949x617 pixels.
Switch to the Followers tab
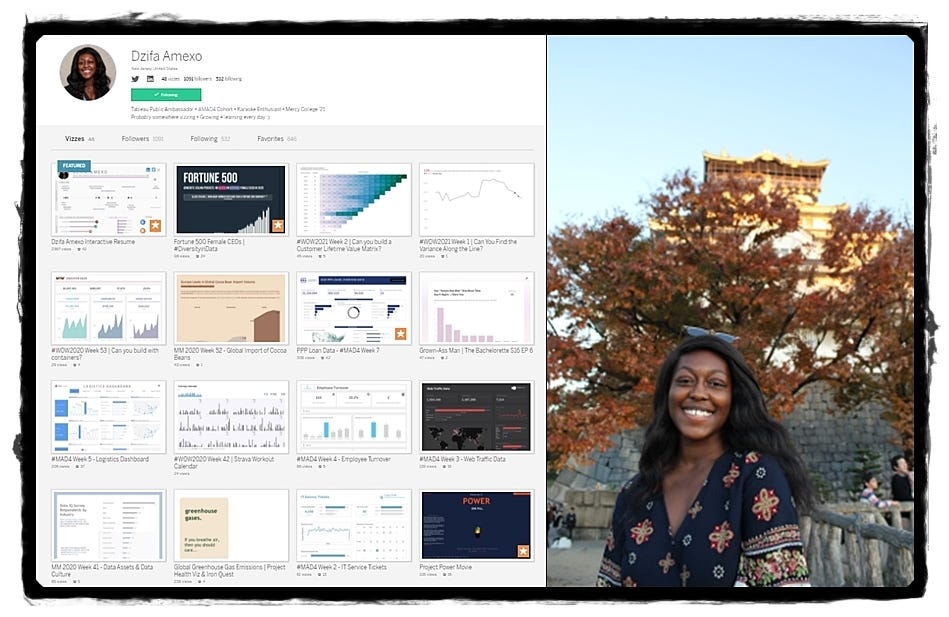(x=142, y=139)
